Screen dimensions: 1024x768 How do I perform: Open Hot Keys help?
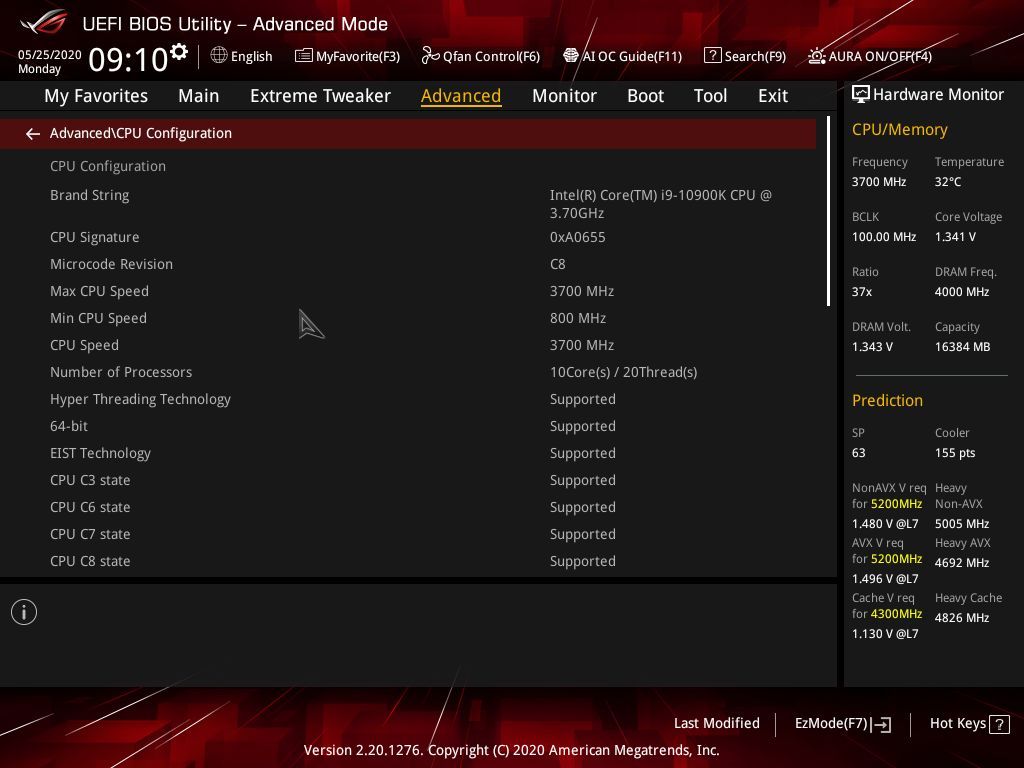969,724
